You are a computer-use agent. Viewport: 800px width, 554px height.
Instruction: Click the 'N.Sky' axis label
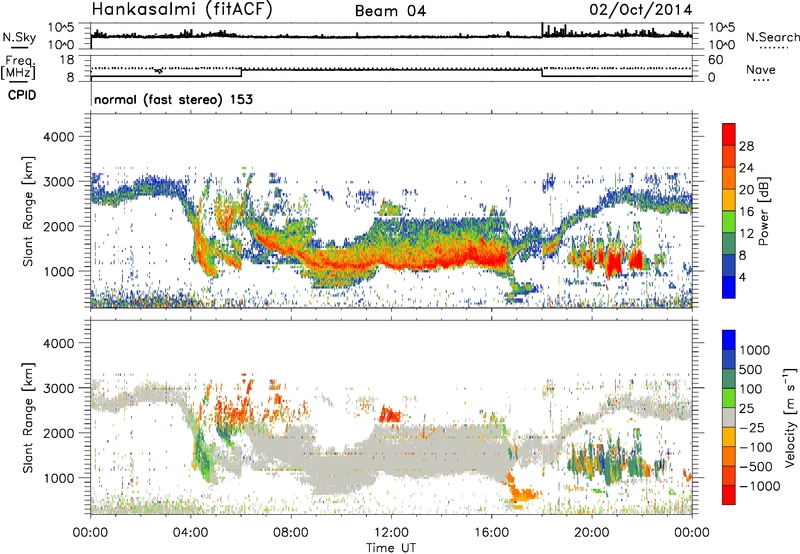[x=19, y=37]
